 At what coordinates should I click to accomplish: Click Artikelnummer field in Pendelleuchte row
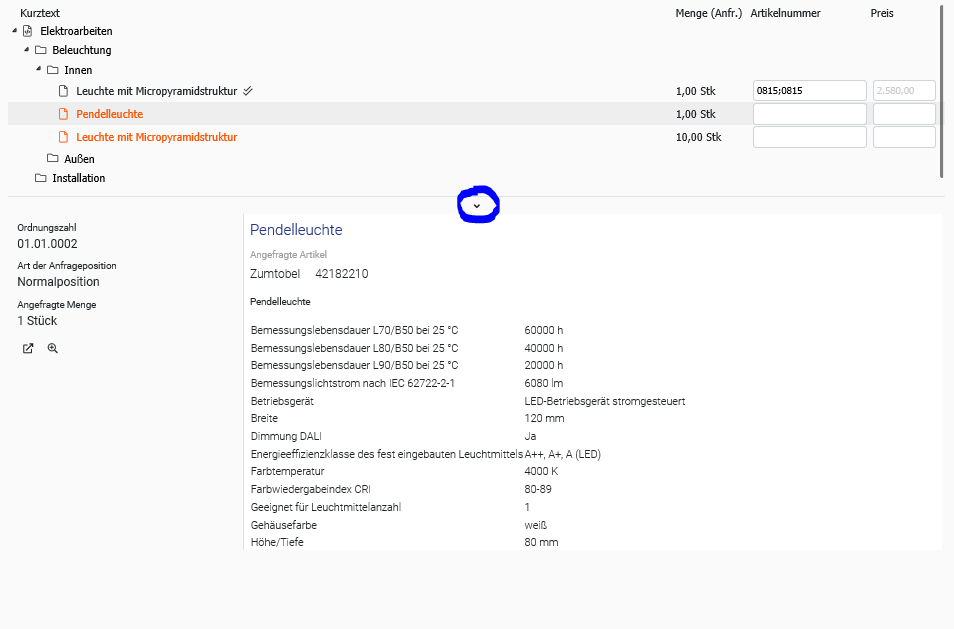point(808,114)
